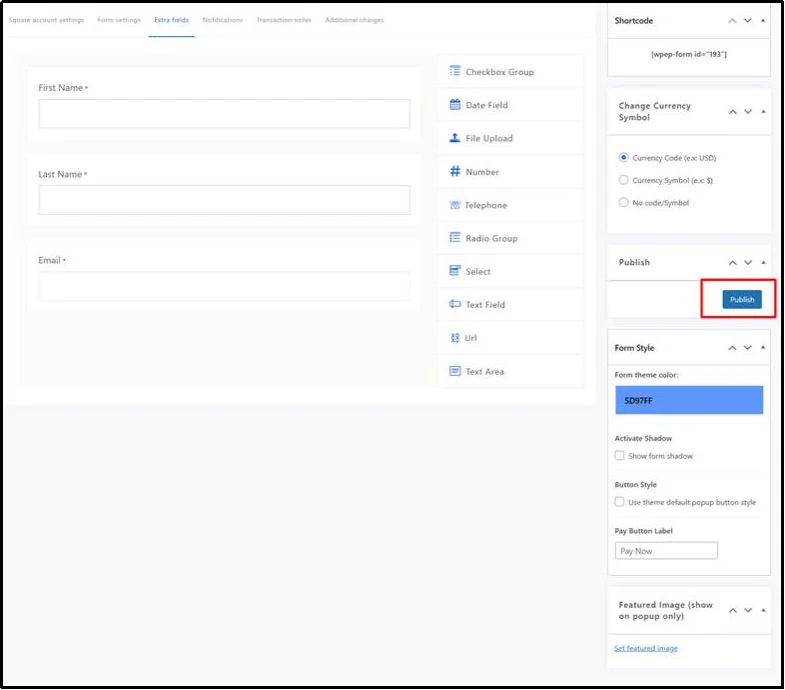Move Featured Image panel down
This screenshot has height=690, width=785.
pos(748,610)
